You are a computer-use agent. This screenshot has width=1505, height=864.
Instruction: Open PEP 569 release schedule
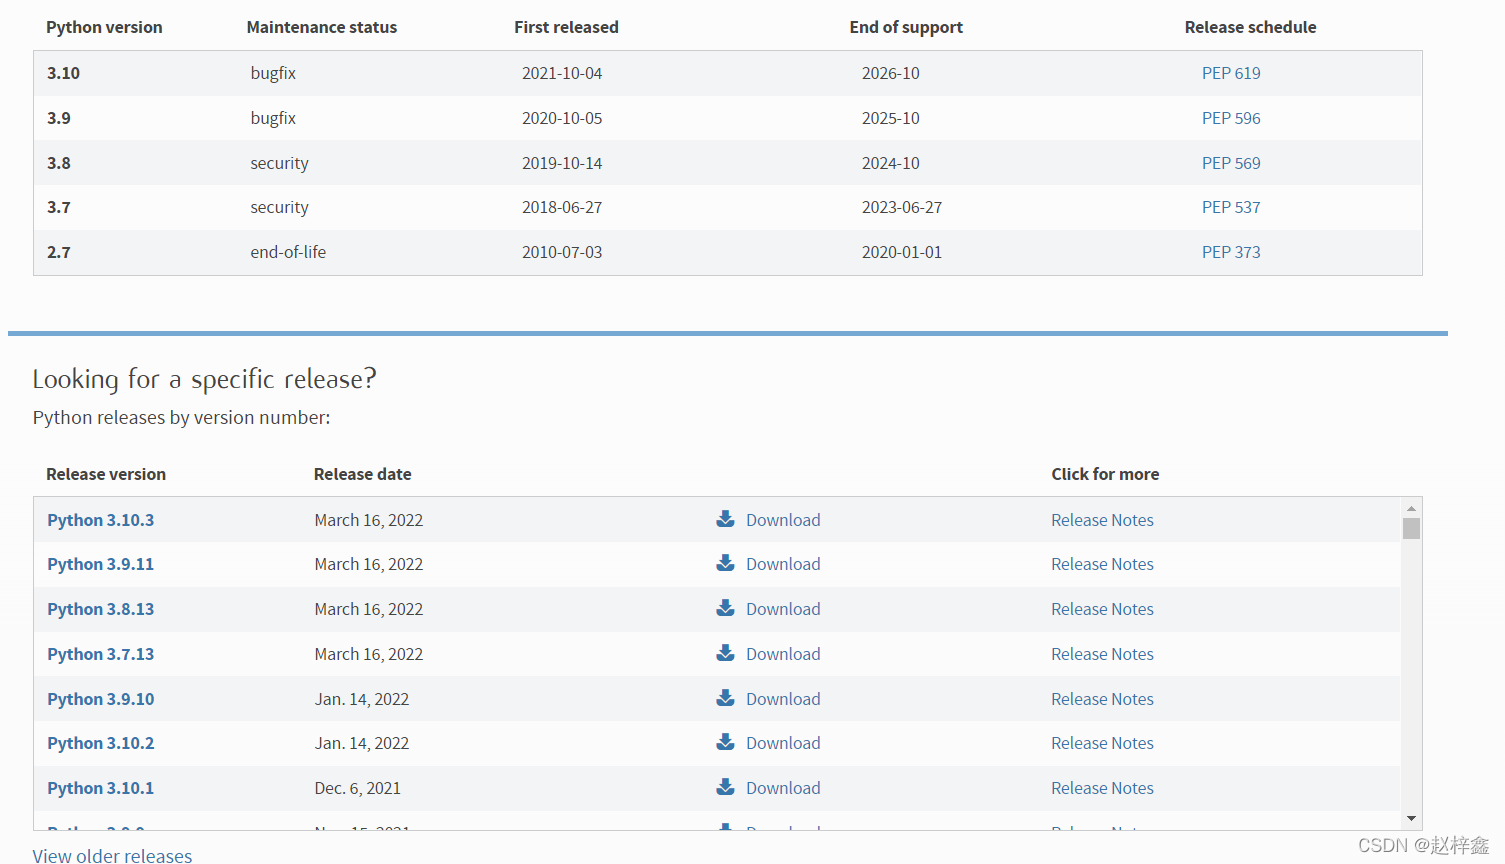1231,163
